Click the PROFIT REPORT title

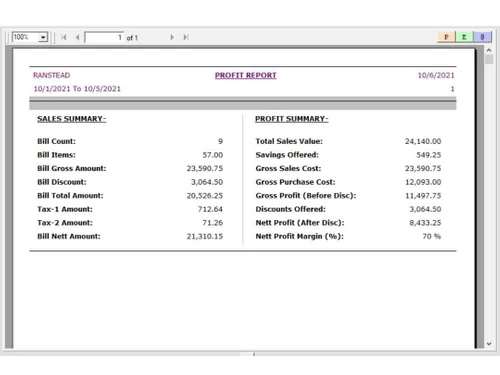coord(246,75)
